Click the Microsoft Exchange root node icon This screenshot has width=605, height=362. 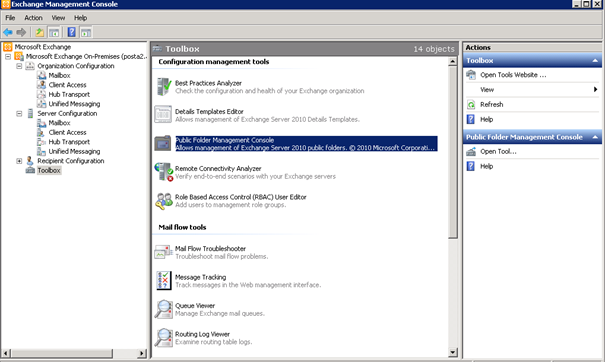[8, 47]
